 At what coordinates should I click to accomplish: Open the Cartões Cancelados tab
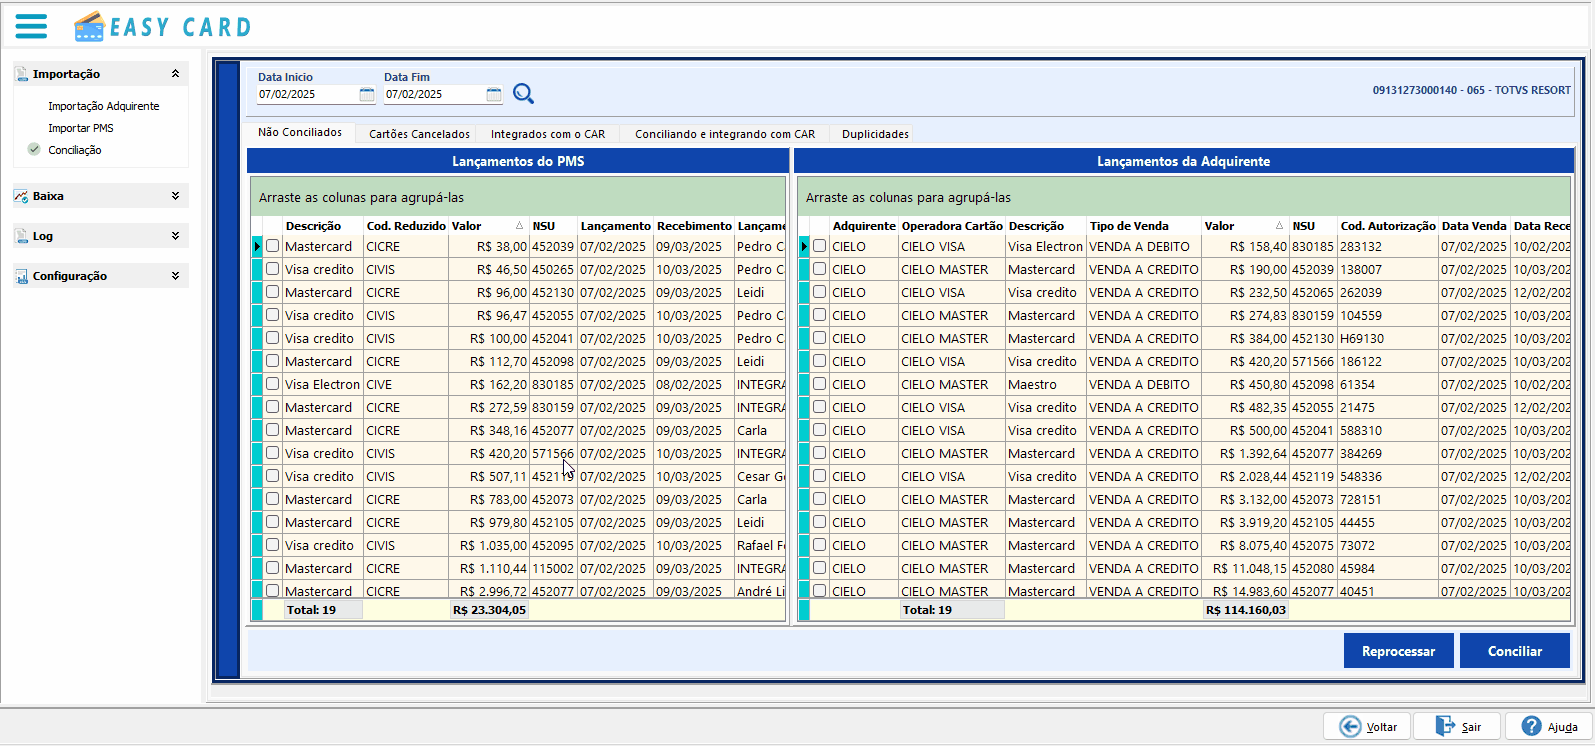419,134
